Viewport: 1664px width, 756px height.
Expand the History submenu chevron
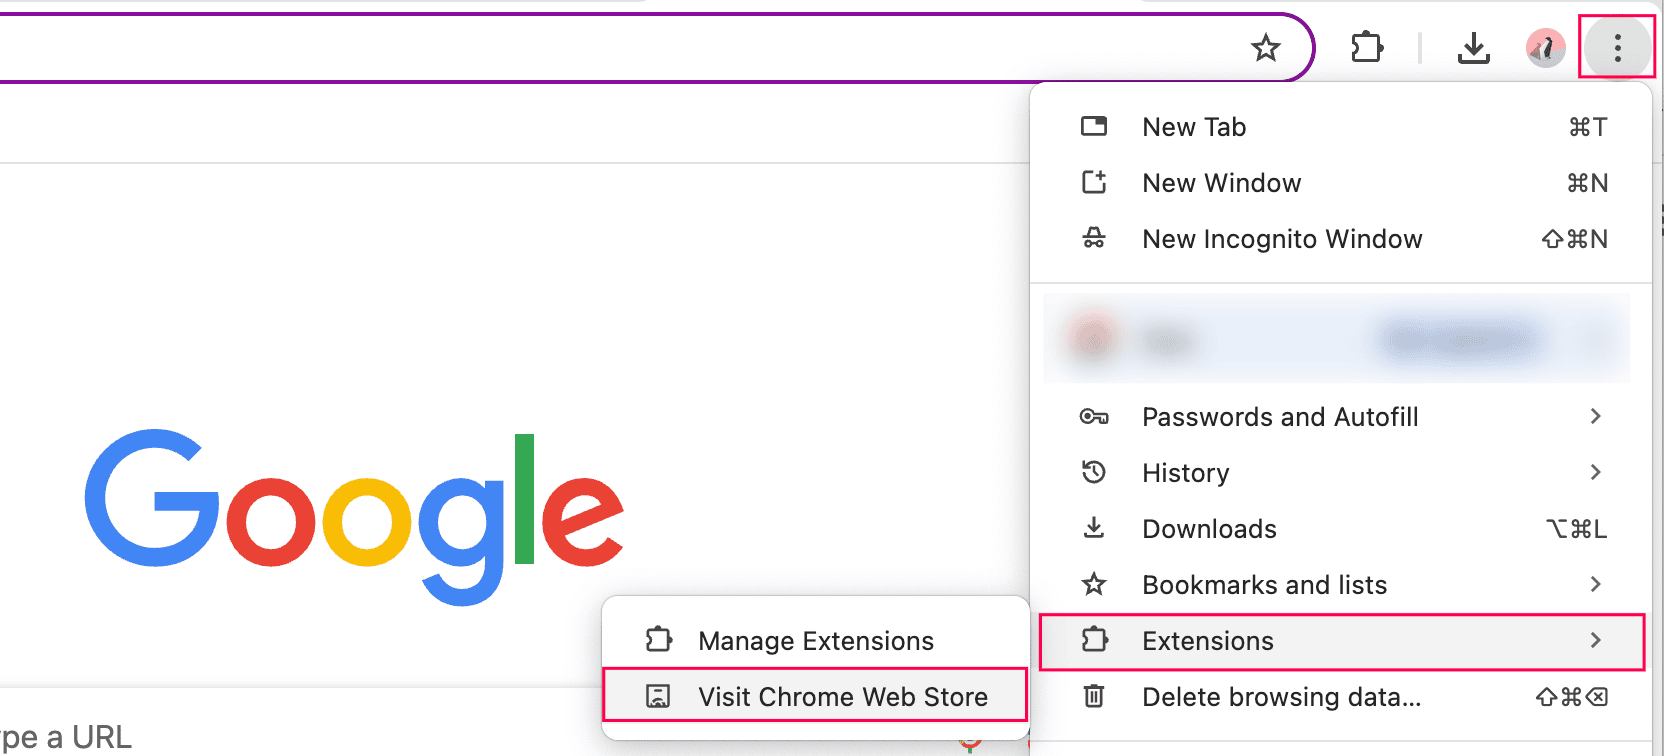[x=1596, y=472]
